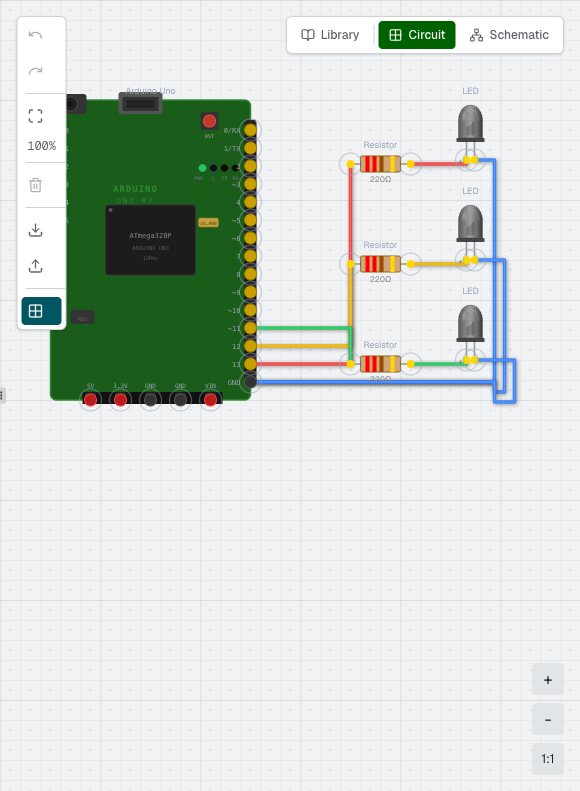Image resolution: width=580 pixels, height=791 pixels.
Task: Select Arduino pin 13
Action: coord(250,364)
